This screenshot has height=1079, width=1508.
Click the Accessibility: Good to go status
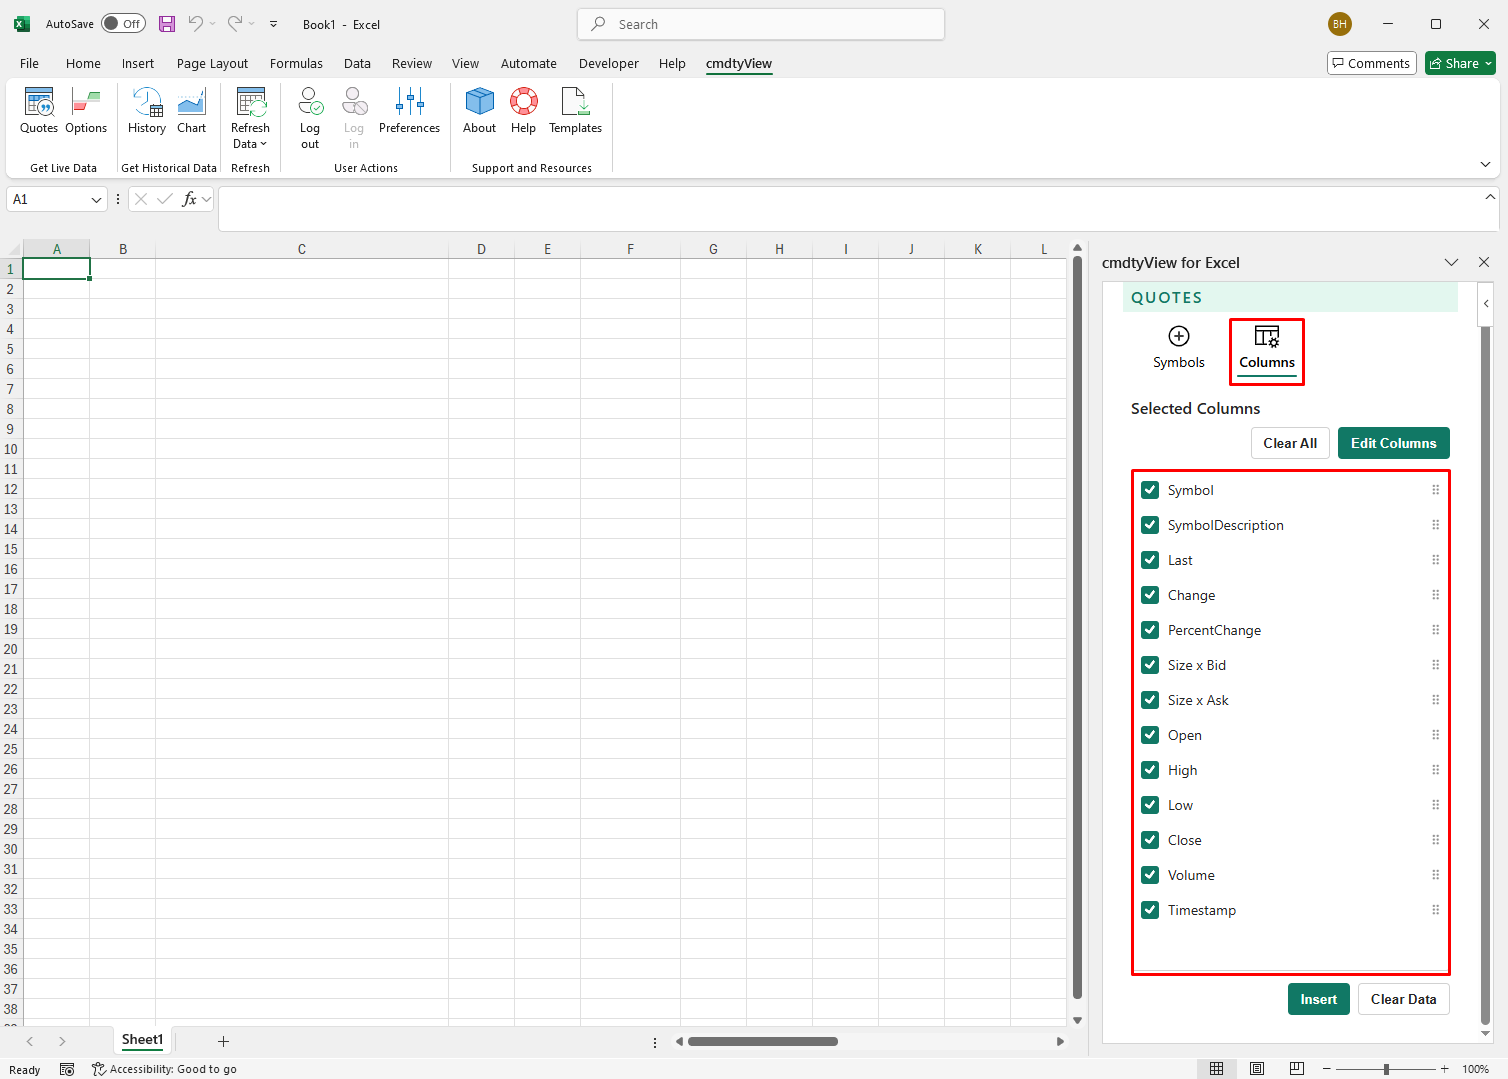164,1069
